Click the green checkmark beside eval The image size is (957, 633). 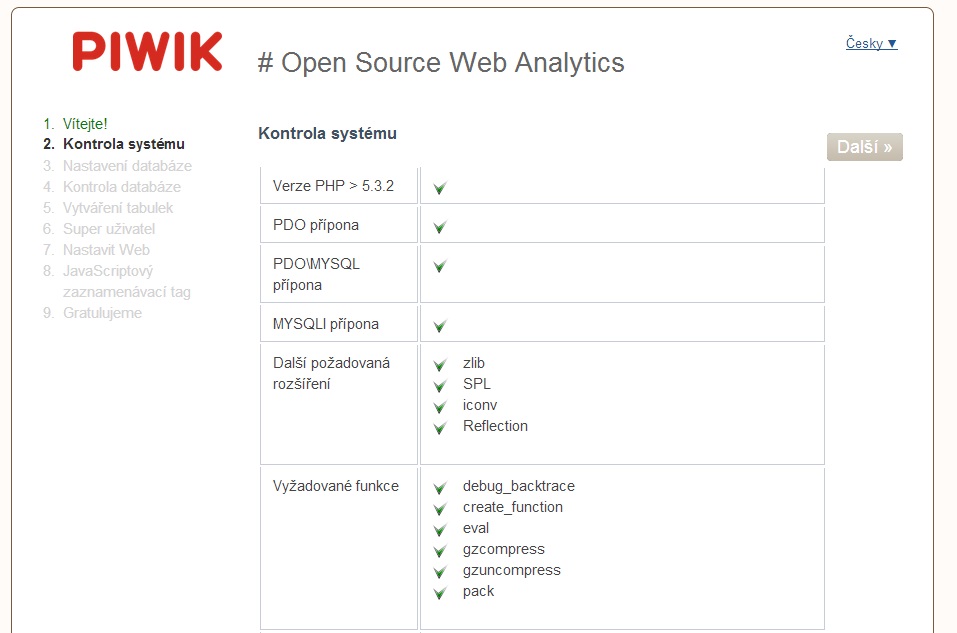tap(439, 530)
